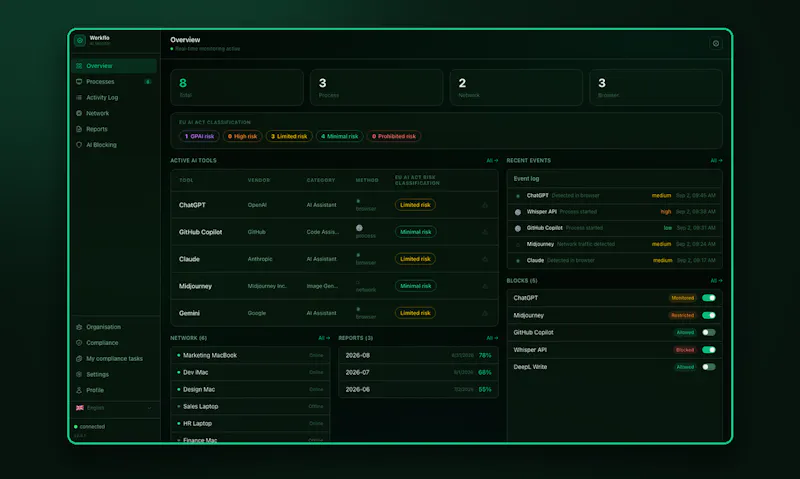
Task: Click the Organisation icon in sidebar
Action: (x=79, y=327)
